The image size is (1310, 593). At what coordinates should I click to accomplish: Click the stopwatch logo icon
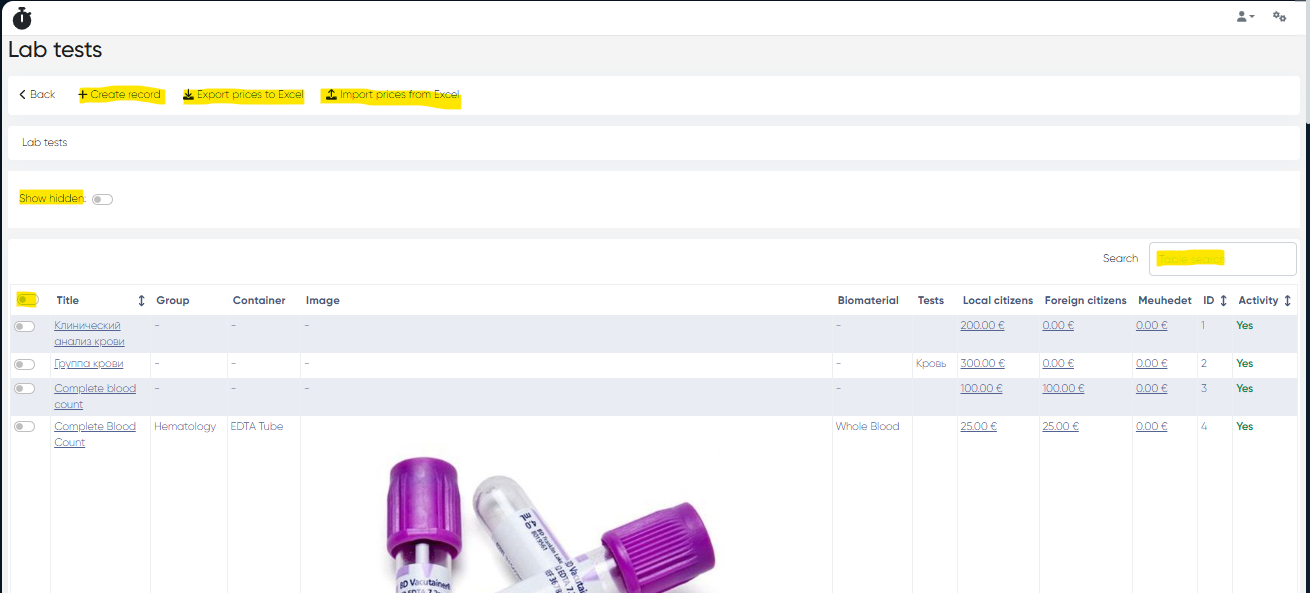tap(22, 18)
